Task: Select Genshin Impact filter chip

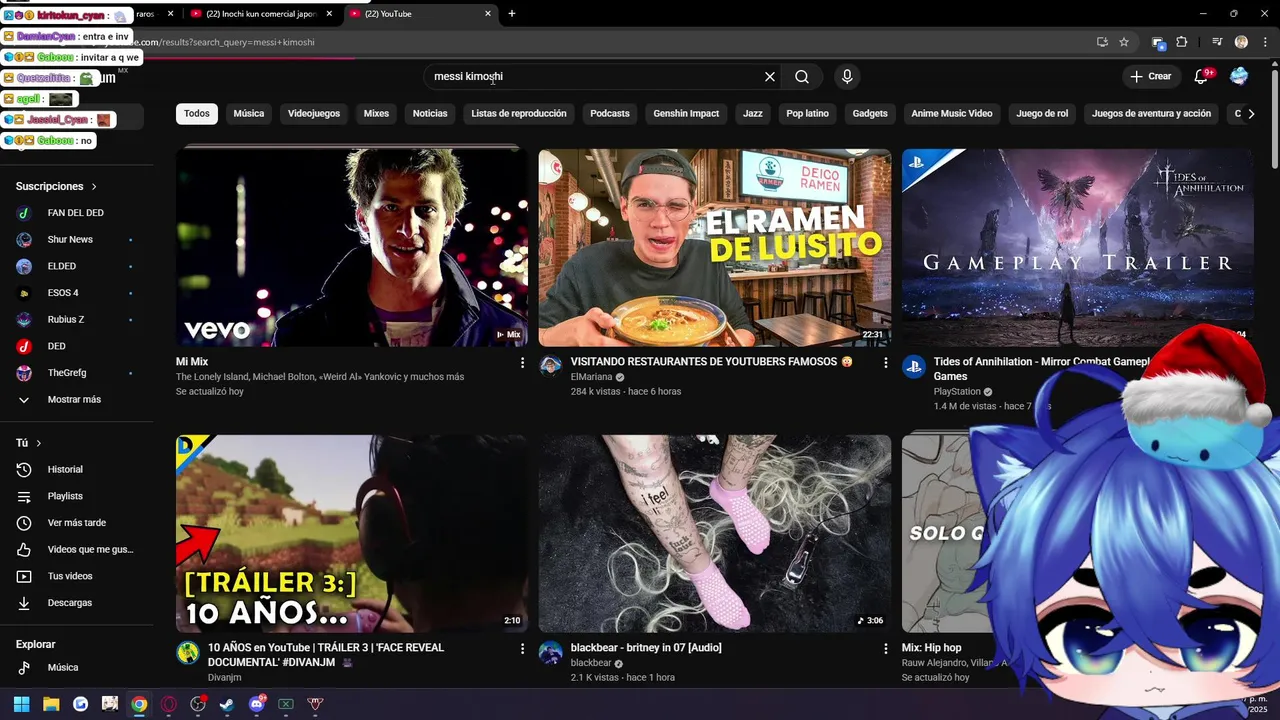Action: (686, 114)
